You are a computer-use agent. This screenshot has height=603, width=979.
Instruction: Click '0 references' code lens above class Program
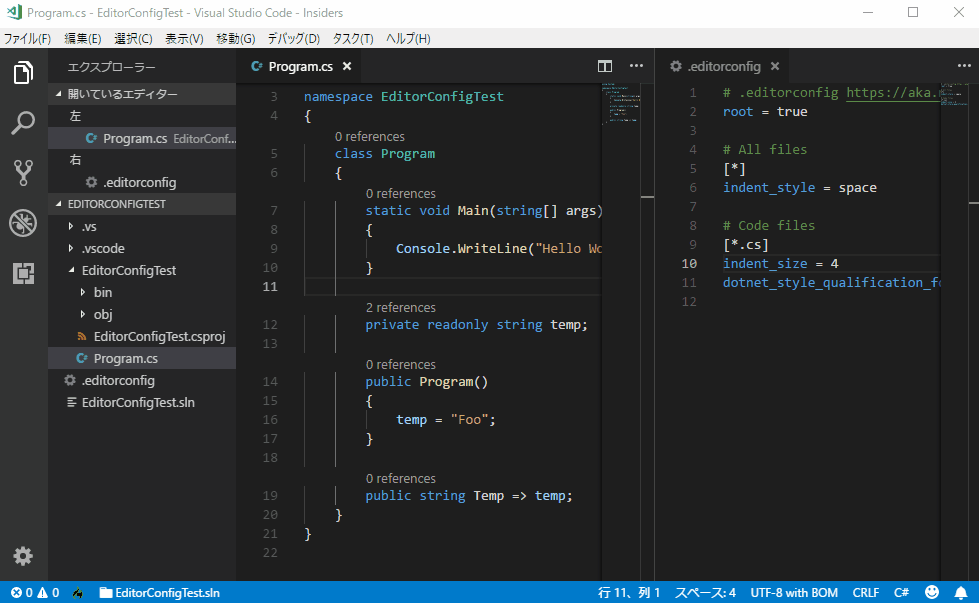(x=370, y=137)
